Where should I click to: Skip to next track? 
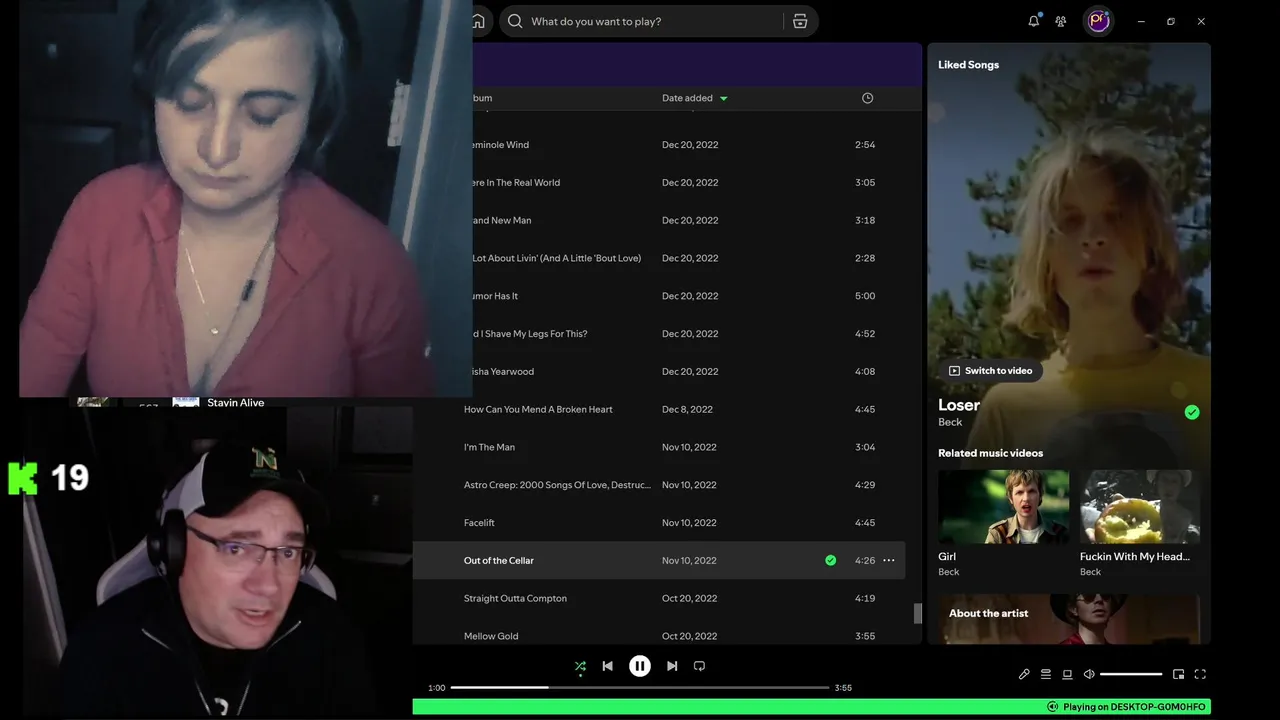672,666
